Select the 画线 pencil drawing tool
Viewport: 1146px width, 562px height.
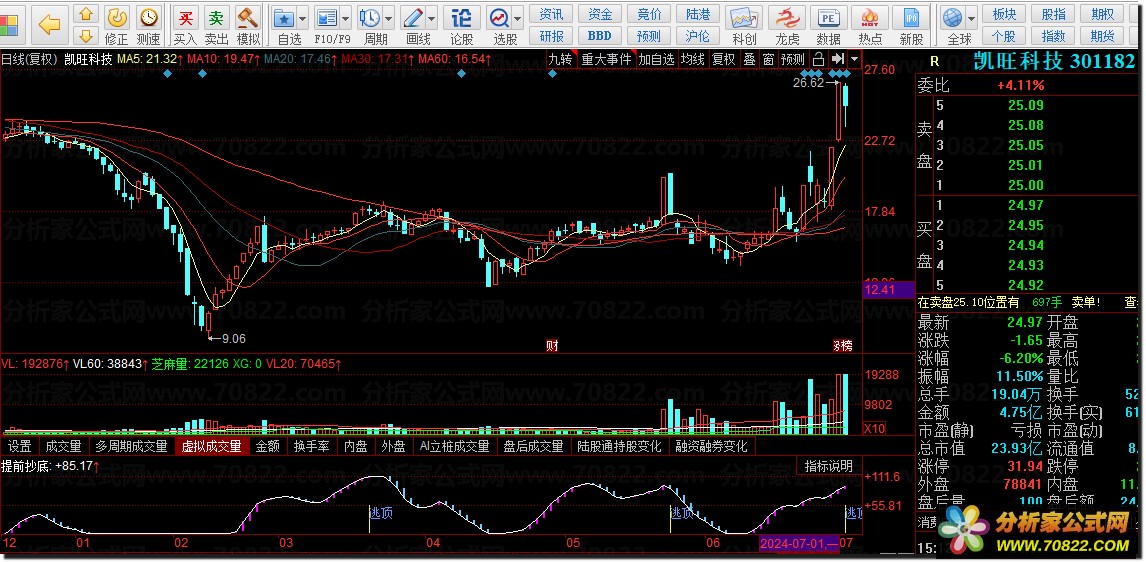[x=414, y=18]
